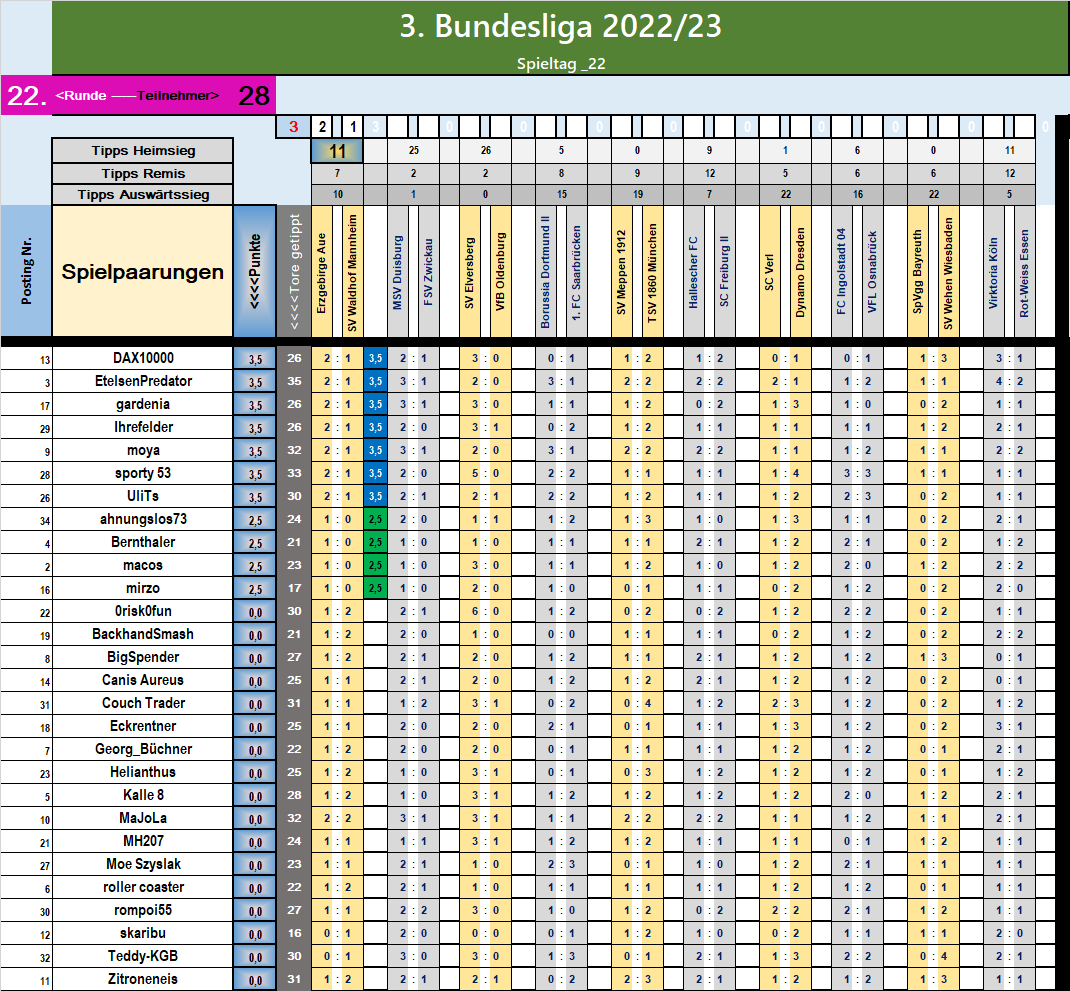Click the participant name 'gardenia'
Image resolution: width=1070 pixels, height=991 pixels.
click(143, 404)
